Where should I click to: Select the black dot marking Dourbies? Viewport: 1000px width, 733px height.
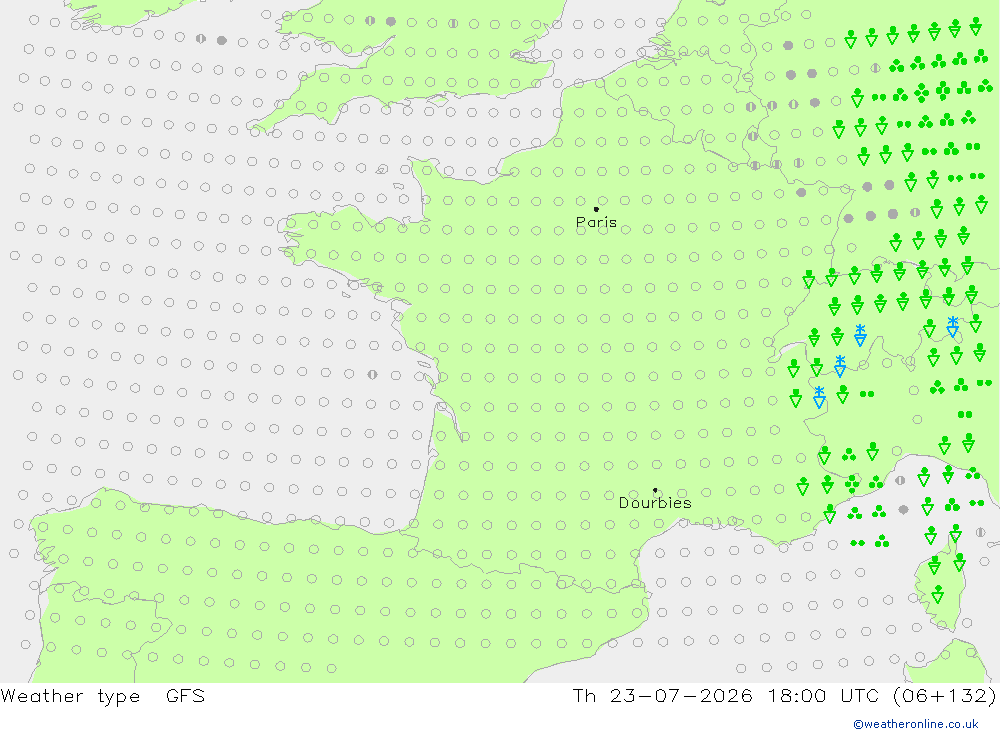655,490
